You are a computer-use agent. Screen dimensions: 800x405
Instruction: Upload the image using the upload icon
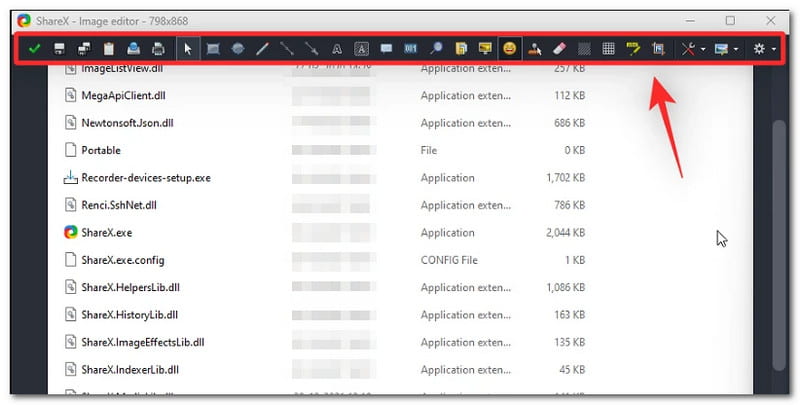[x=134, y=49]
